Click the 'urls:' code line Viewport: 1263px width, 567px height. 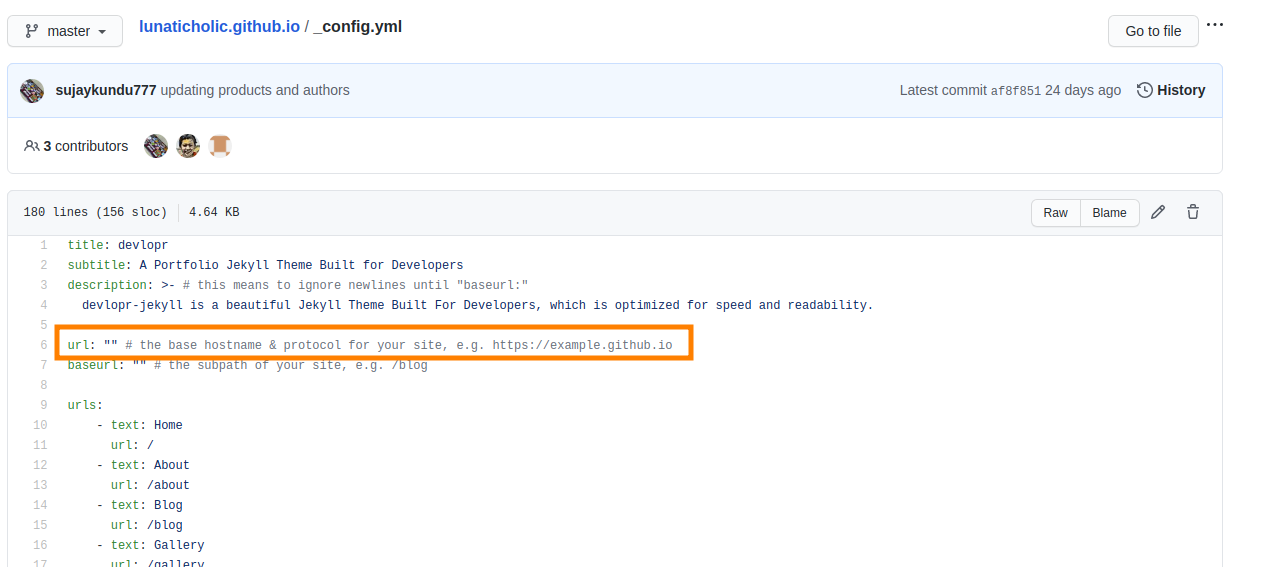pos(86,405)
